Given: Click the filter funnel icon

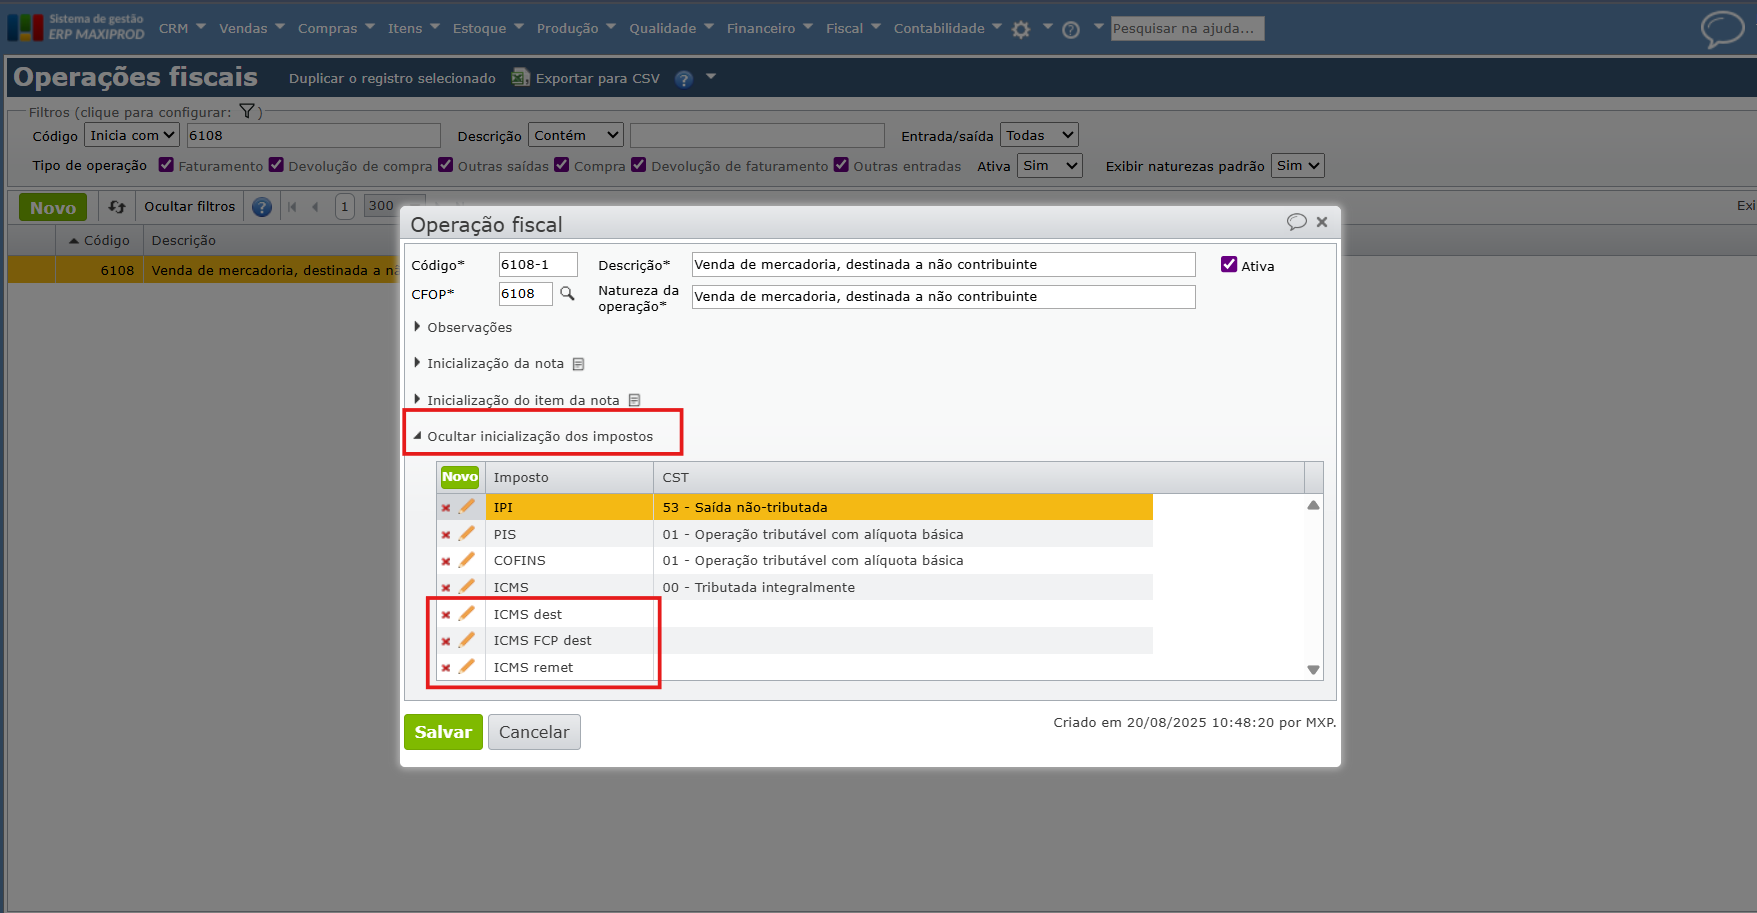Looking at the screenshot, I should 247,112.
